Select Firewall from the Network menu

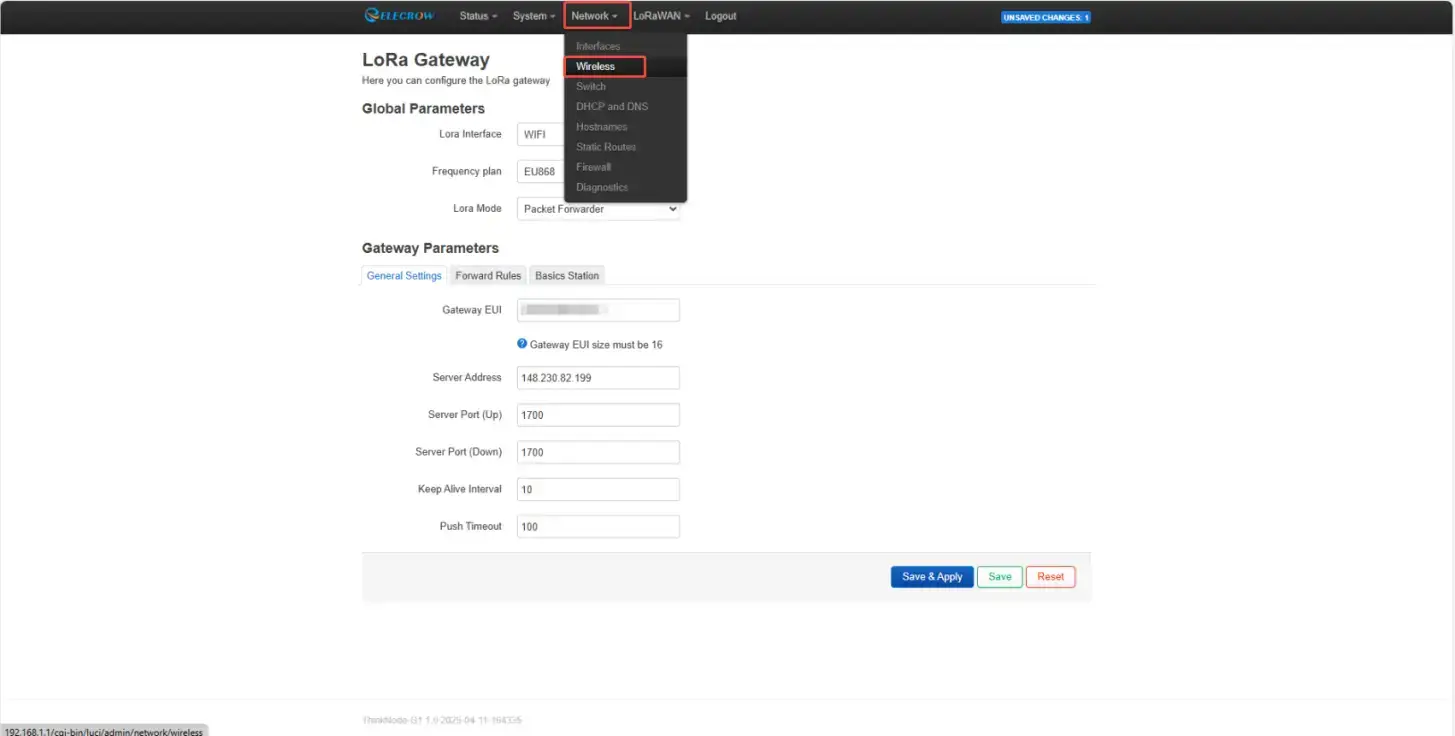(593, 167)
